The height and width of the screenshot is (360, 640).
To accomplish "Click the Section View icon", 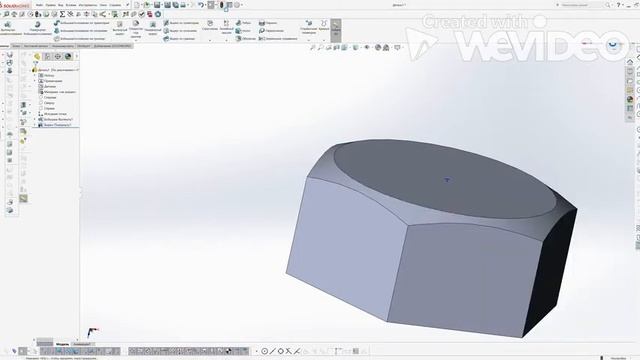I will (337, 48).
